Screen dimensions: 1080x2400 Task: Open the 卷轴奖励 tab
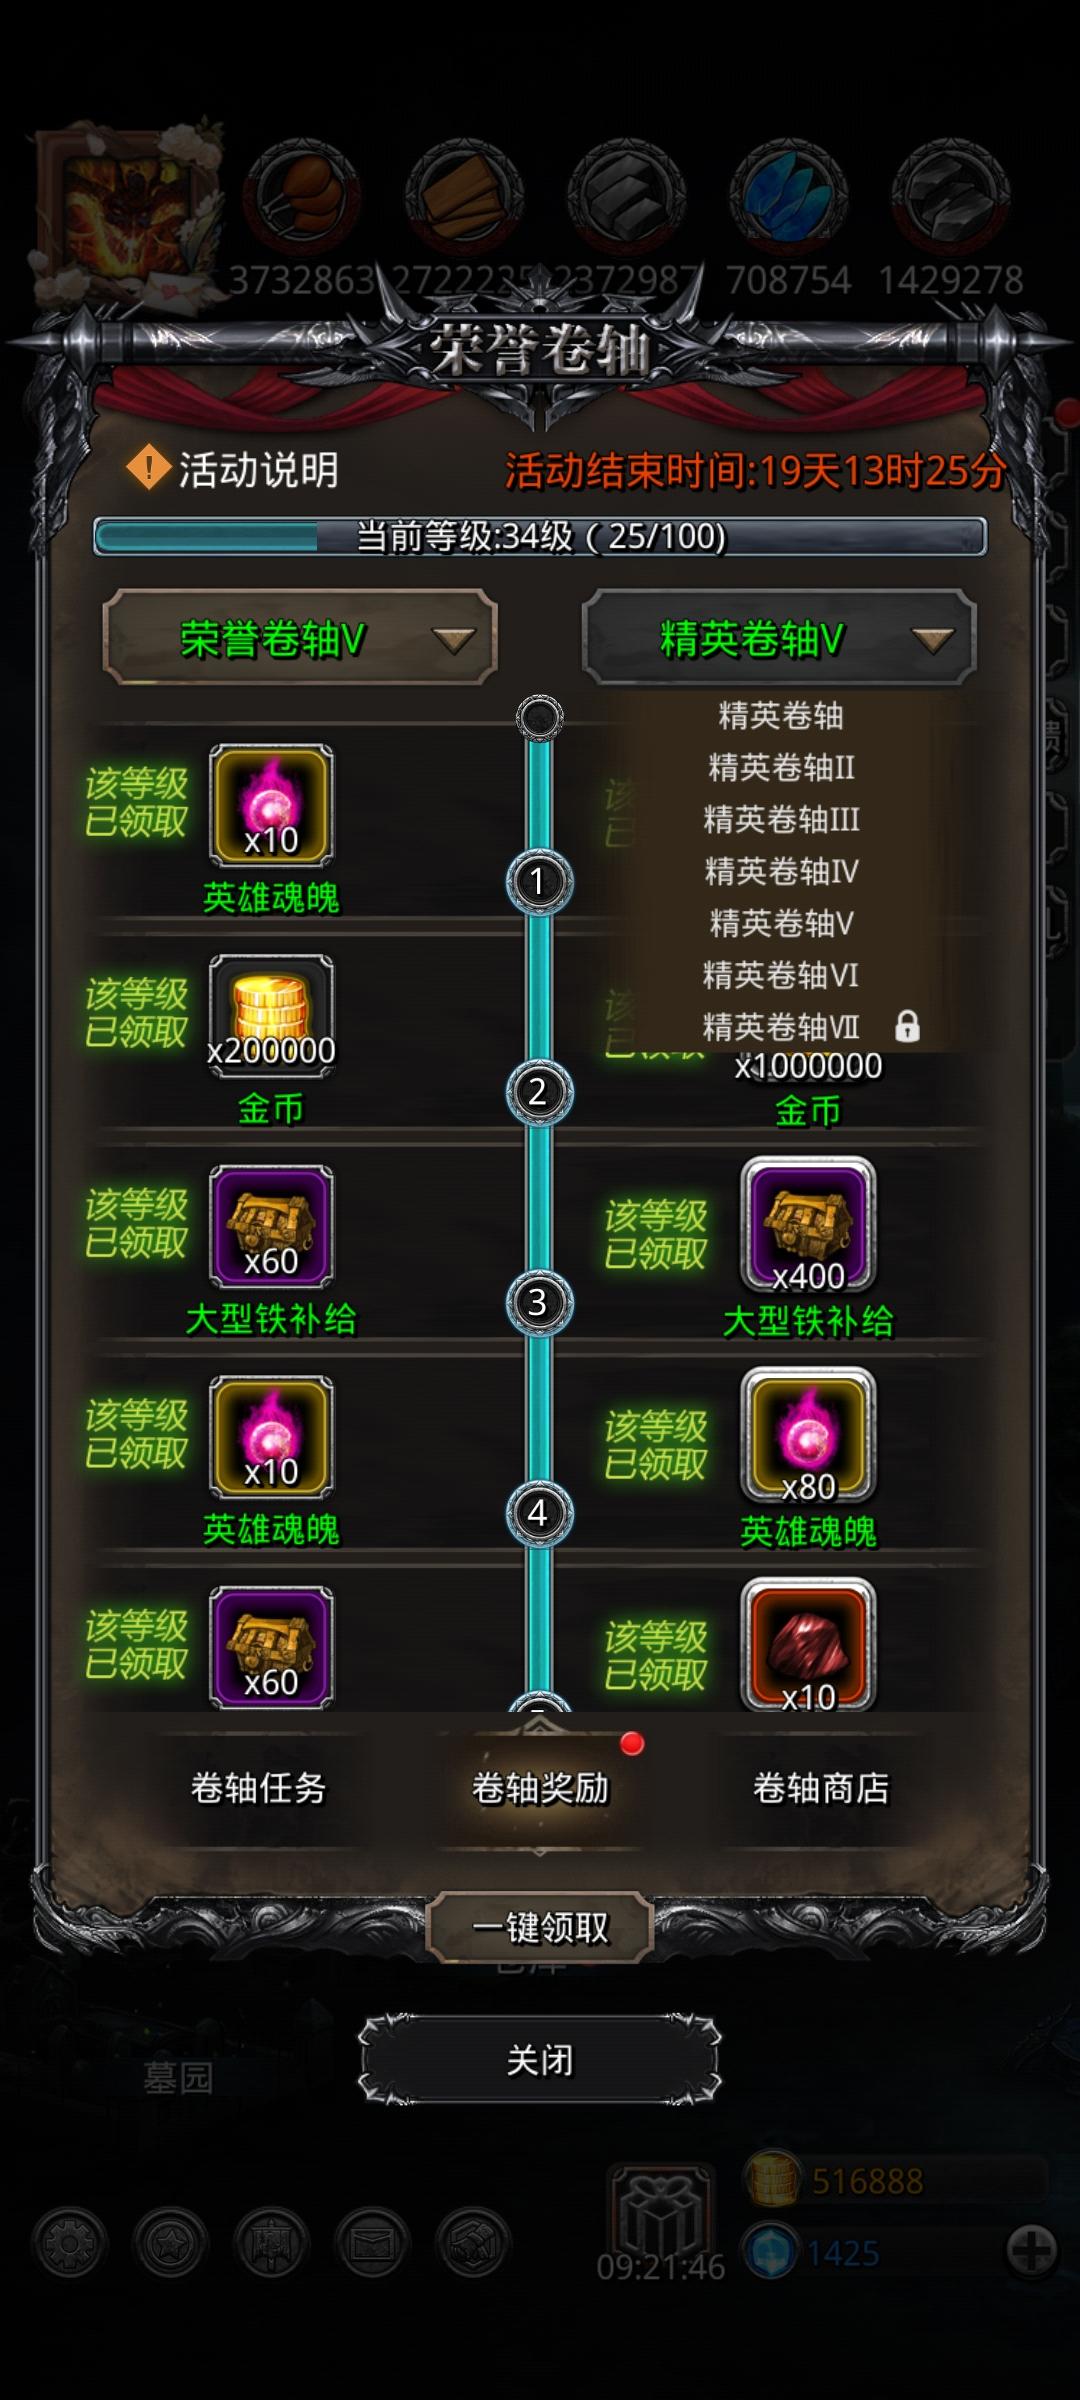click(540, 1788)
